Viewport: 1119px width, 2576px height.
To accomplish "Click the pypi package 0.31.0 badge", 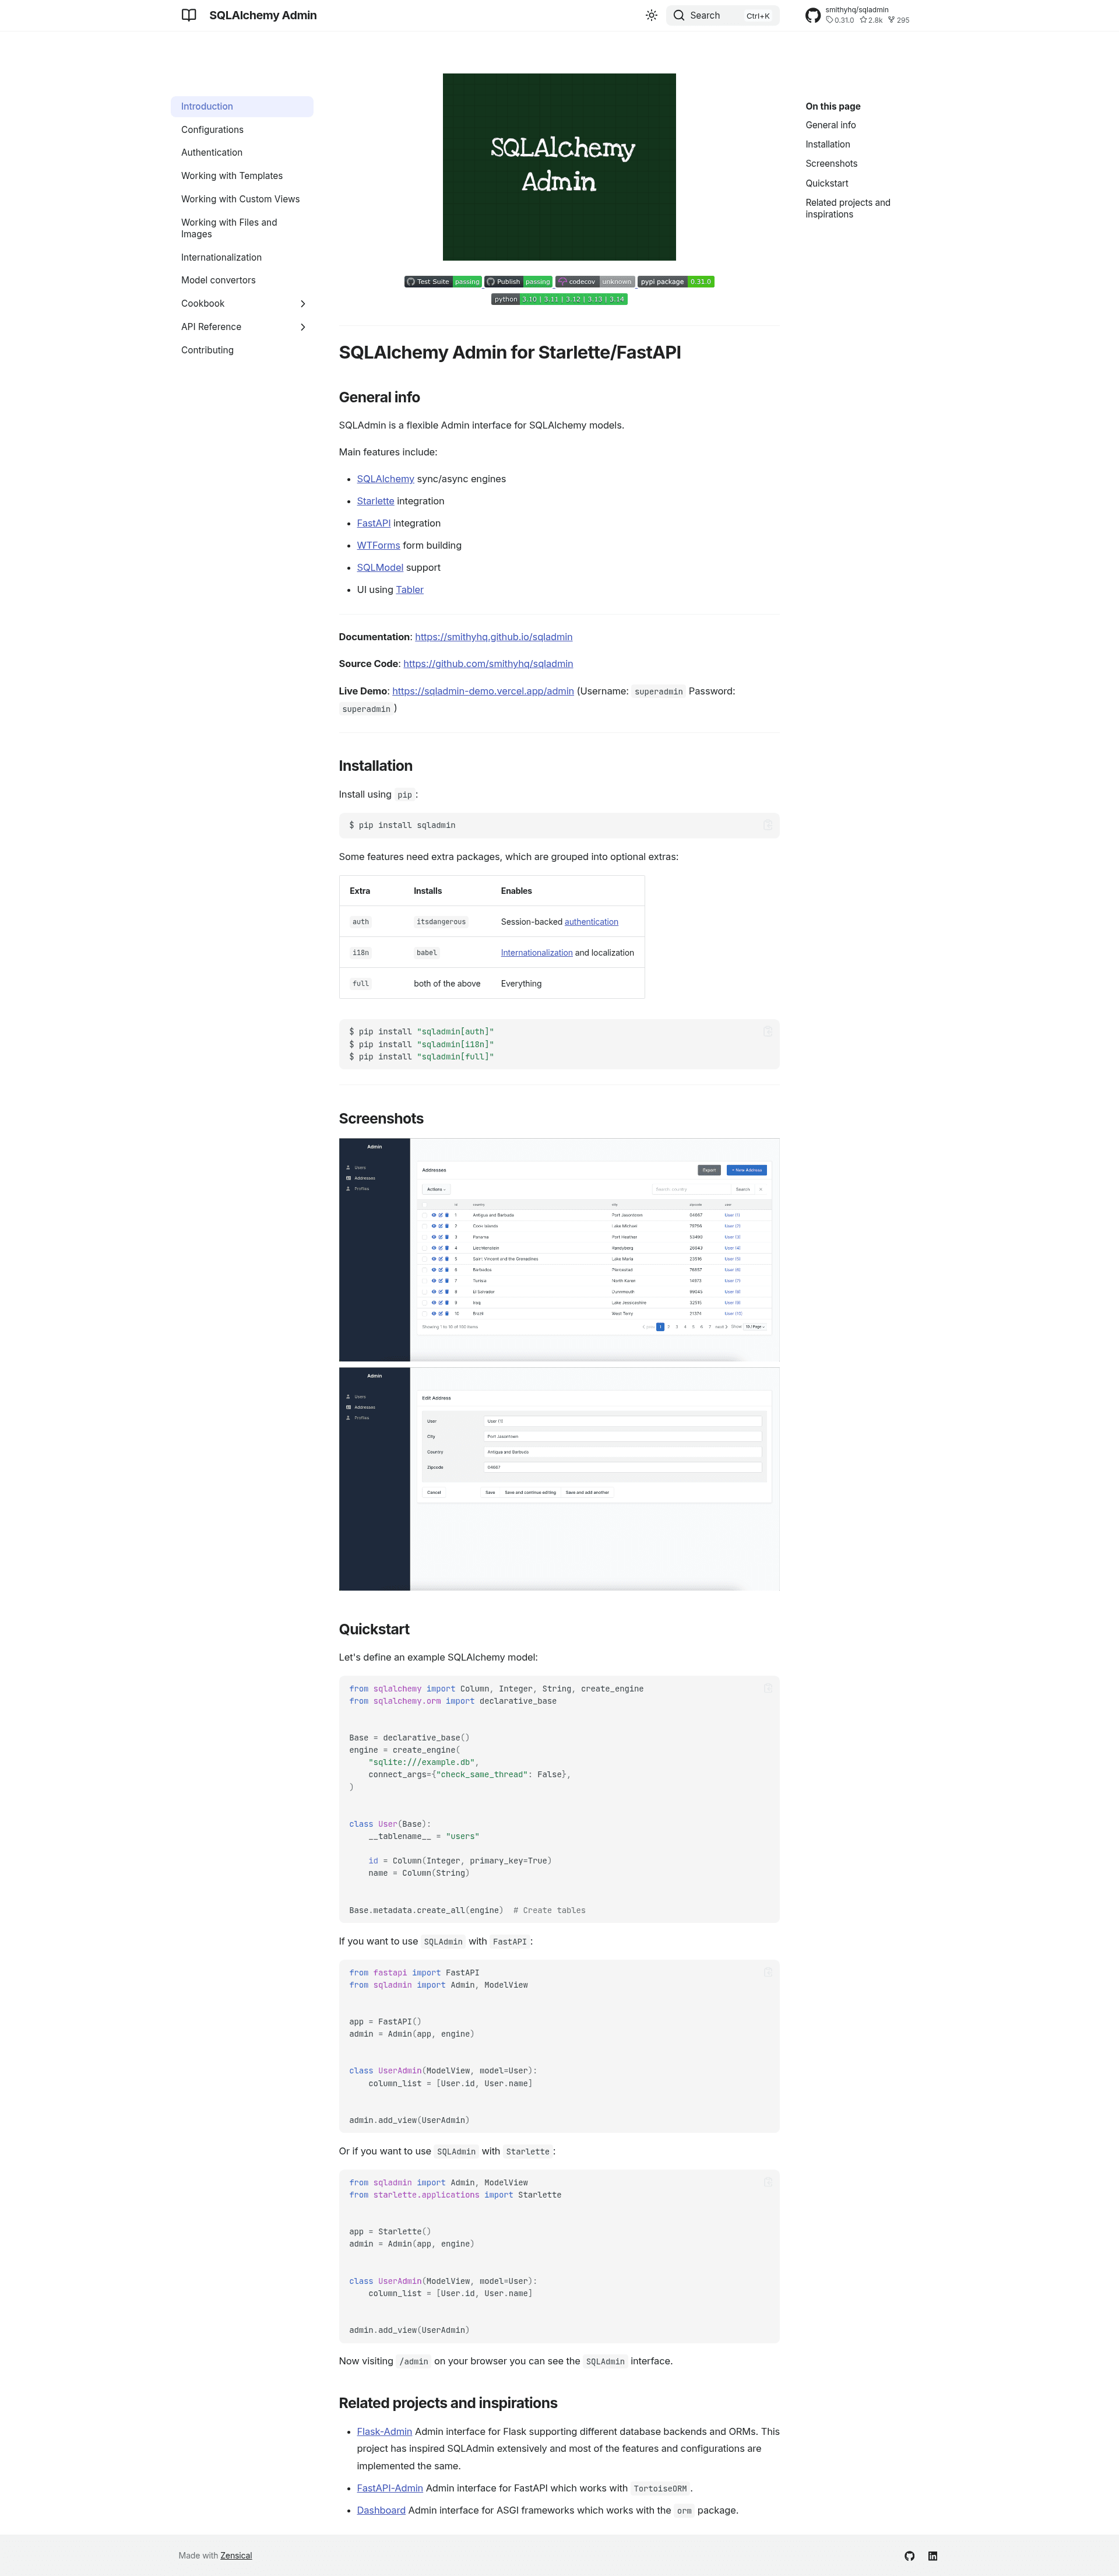I will tap(676, 282).
